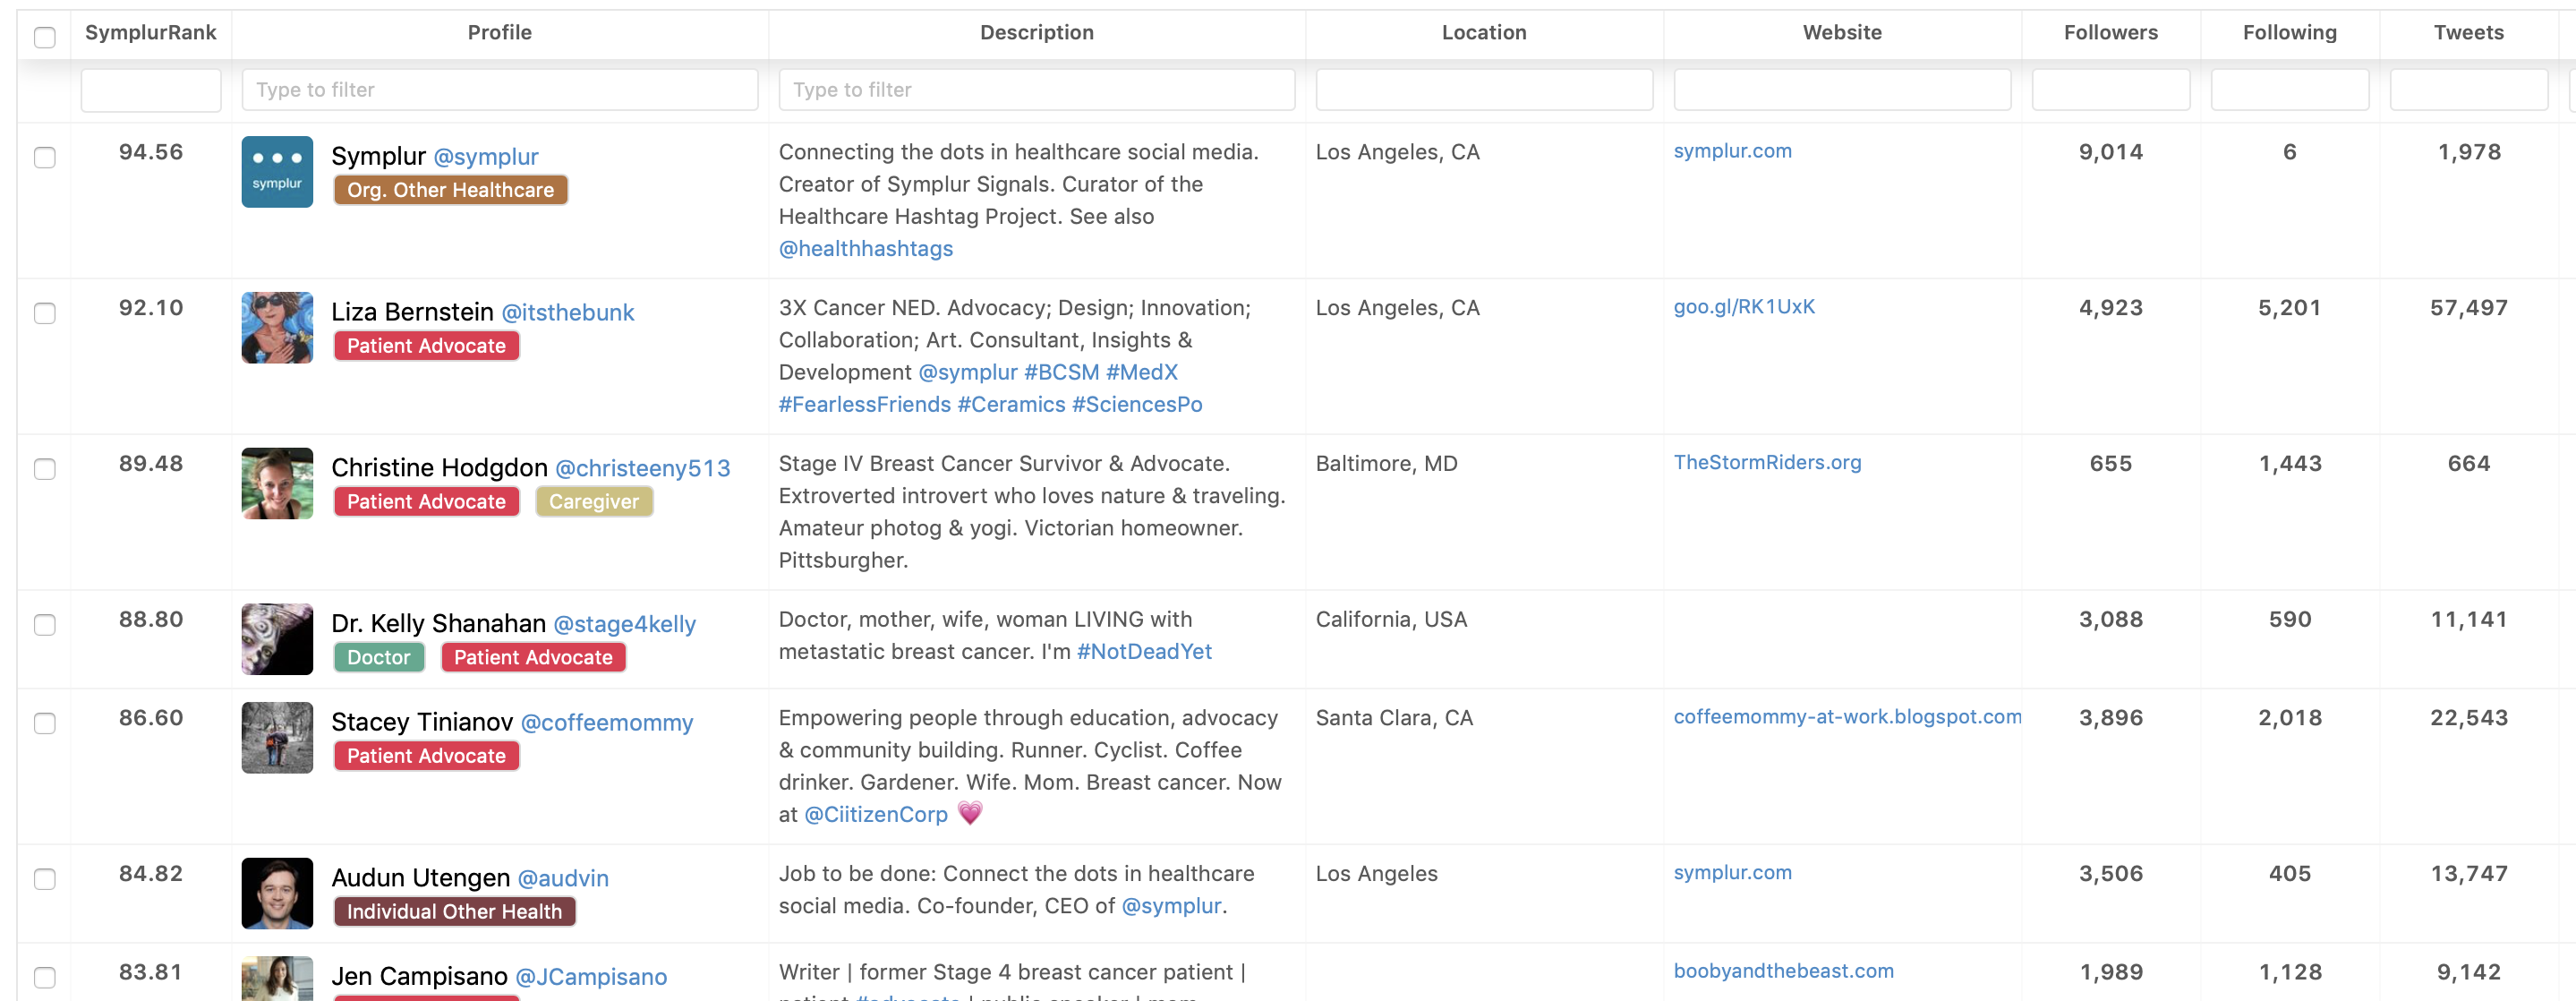The width and height of the screenshot is (2576, 1001).
Task: Tick the checkbox for the Symplur row
Action: tap(45, 158)
